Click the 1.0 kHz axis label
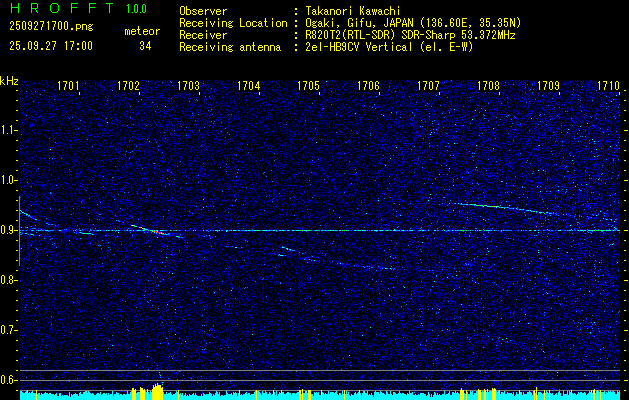Viewport: 629px width, 400px height. pyautogui.click(x=8, y=180)
